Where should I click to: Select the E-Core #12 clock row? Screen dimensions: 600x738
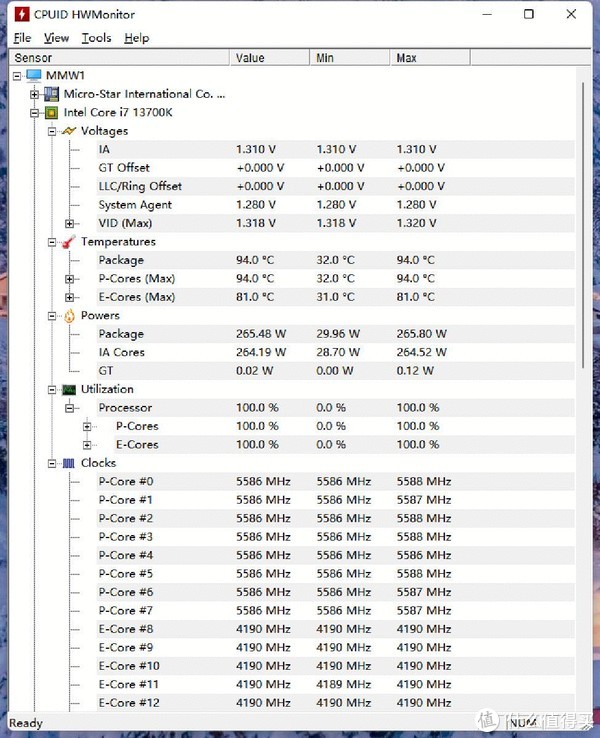pos(336,703)
